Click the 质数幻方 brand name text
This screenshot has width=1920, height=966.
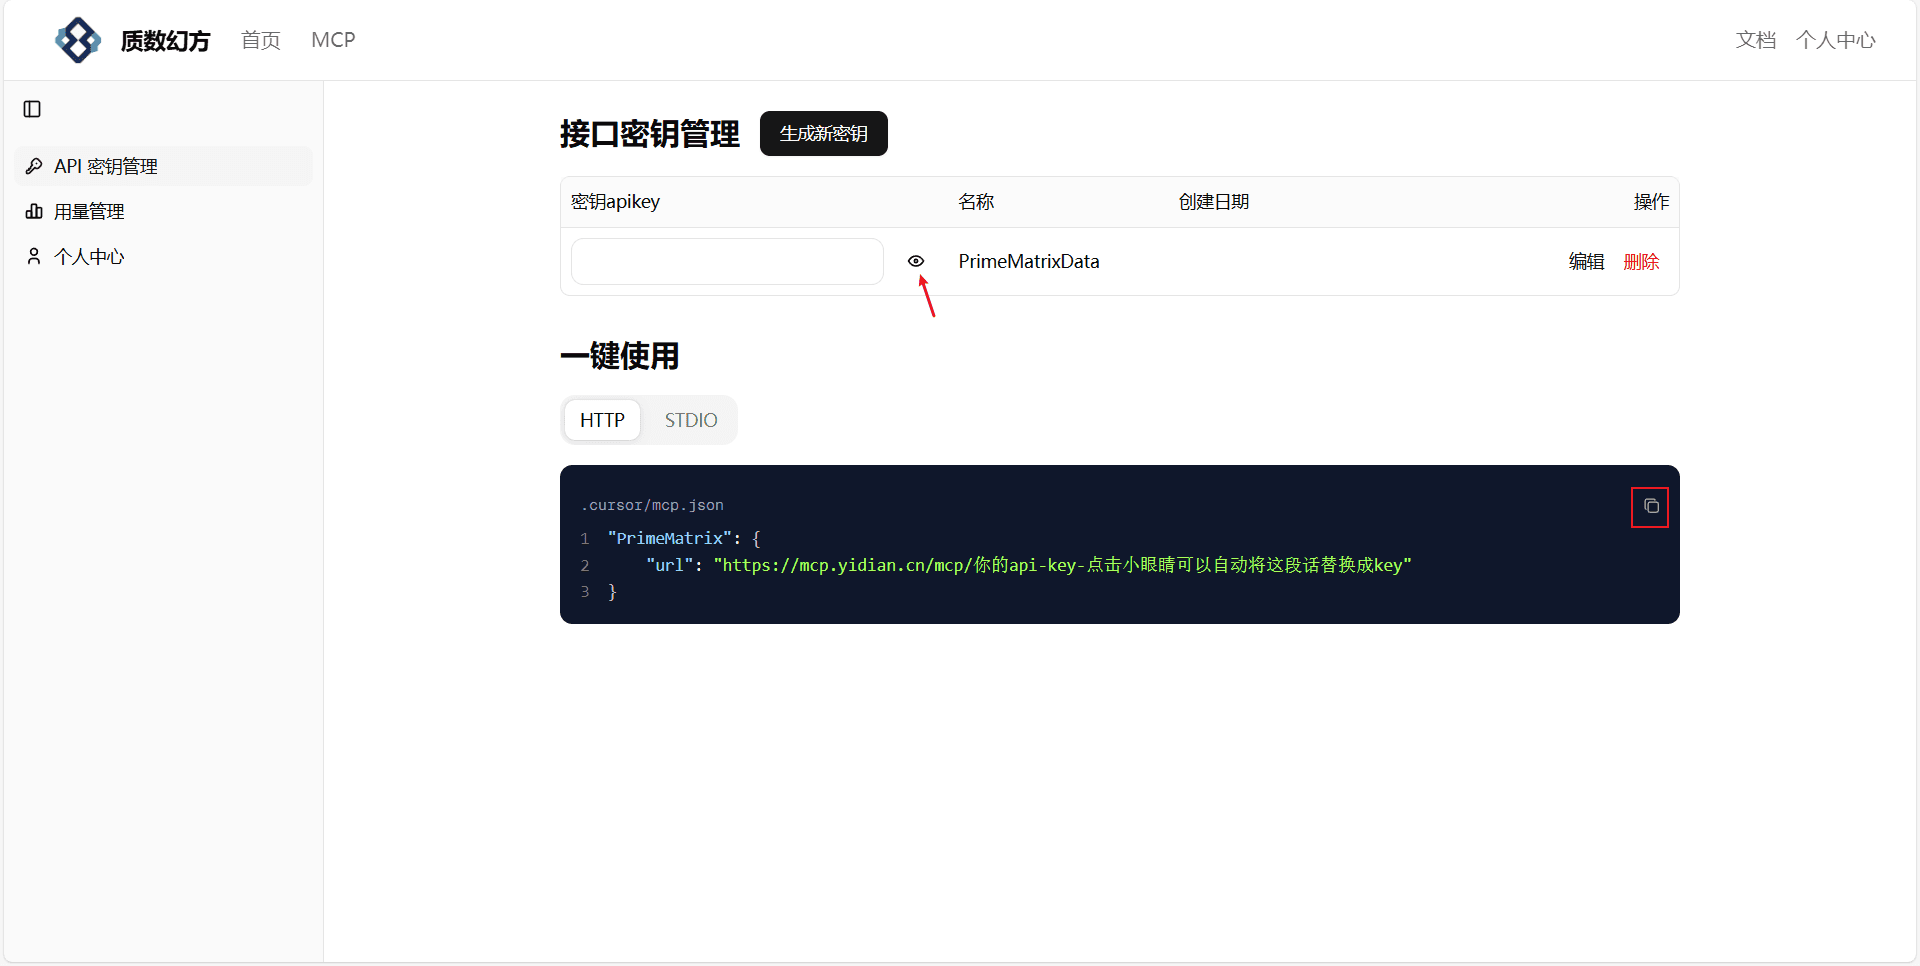(165, 40)
